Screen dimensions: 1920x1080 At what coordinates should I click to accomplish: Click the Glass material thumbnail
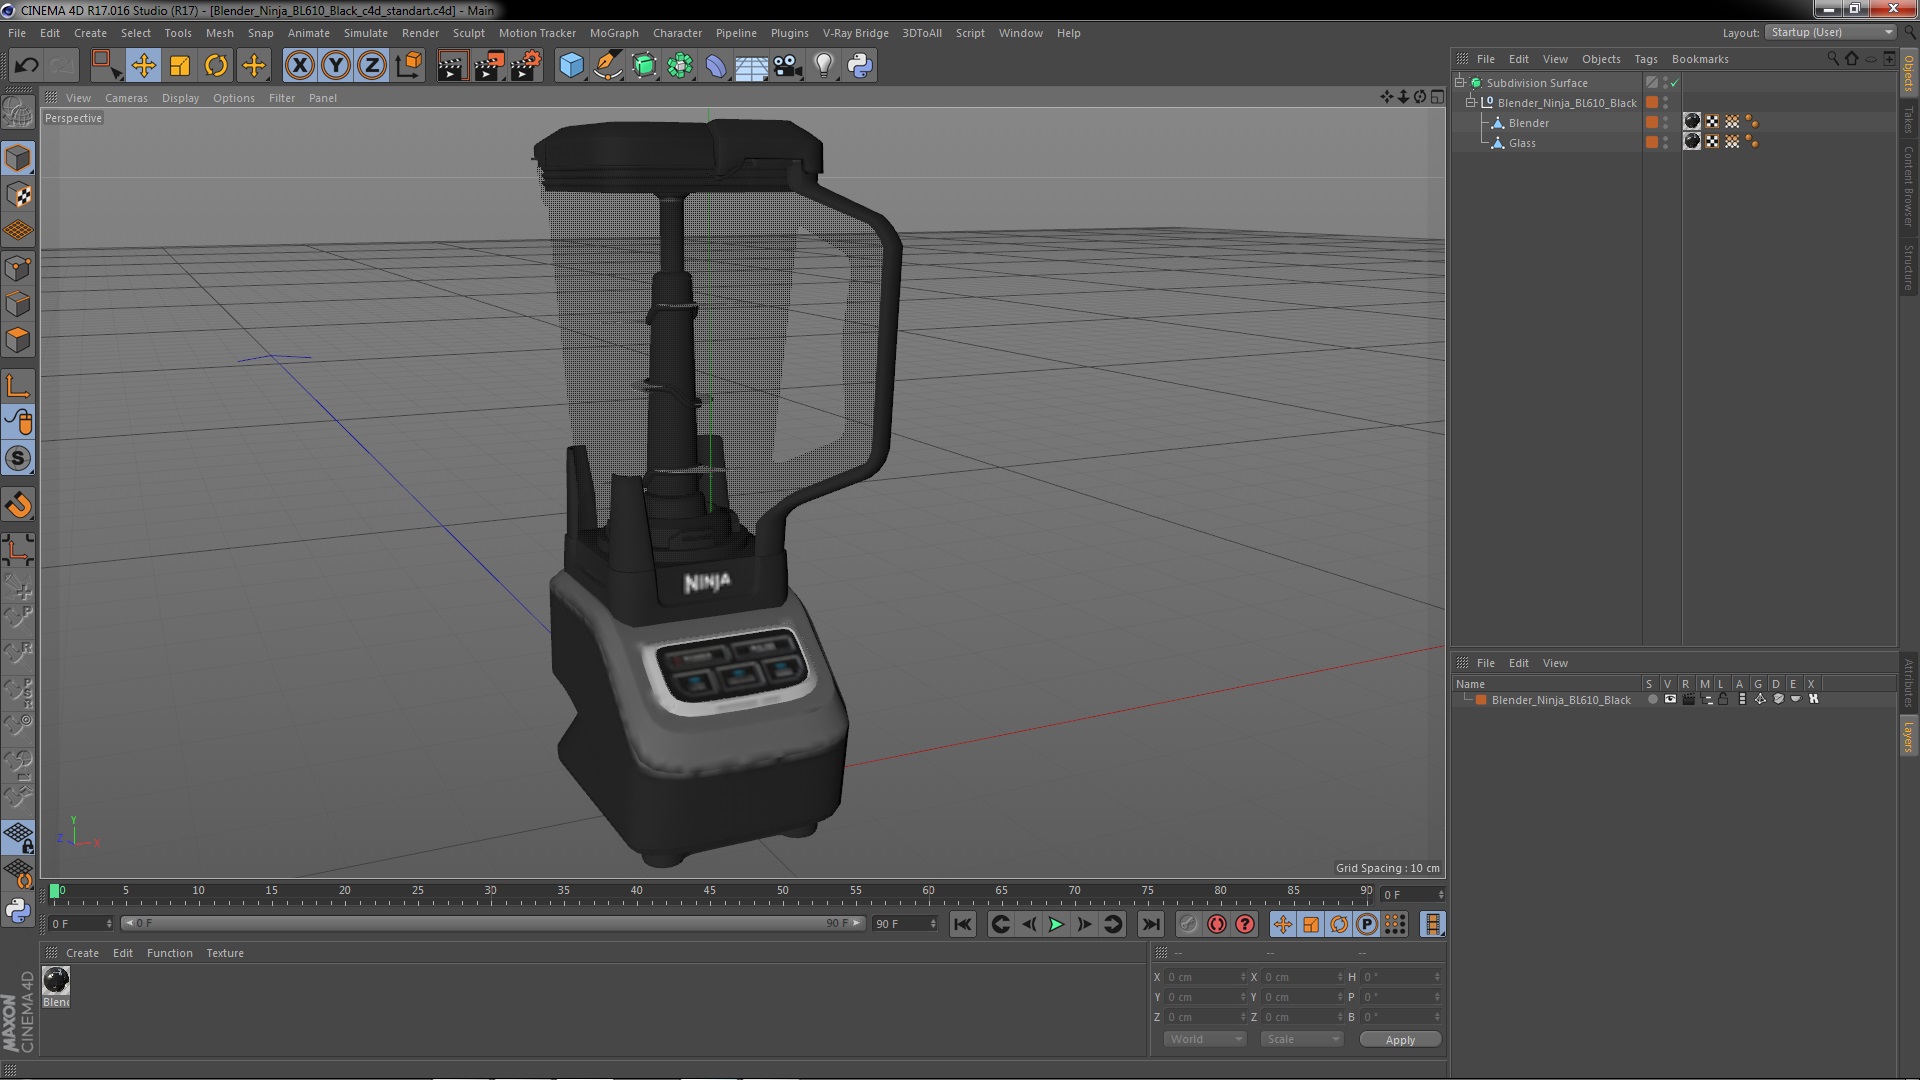[1692, 142]
